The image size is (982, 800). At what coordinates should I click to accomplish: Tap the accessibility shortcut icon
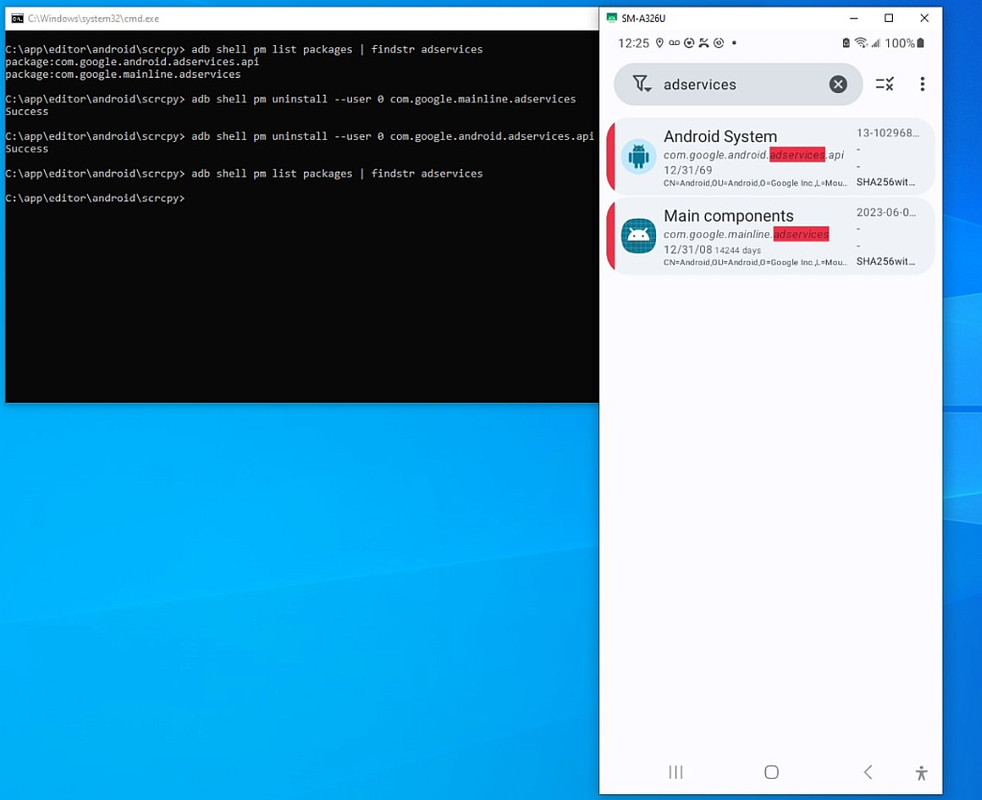[x=921, y=772]
